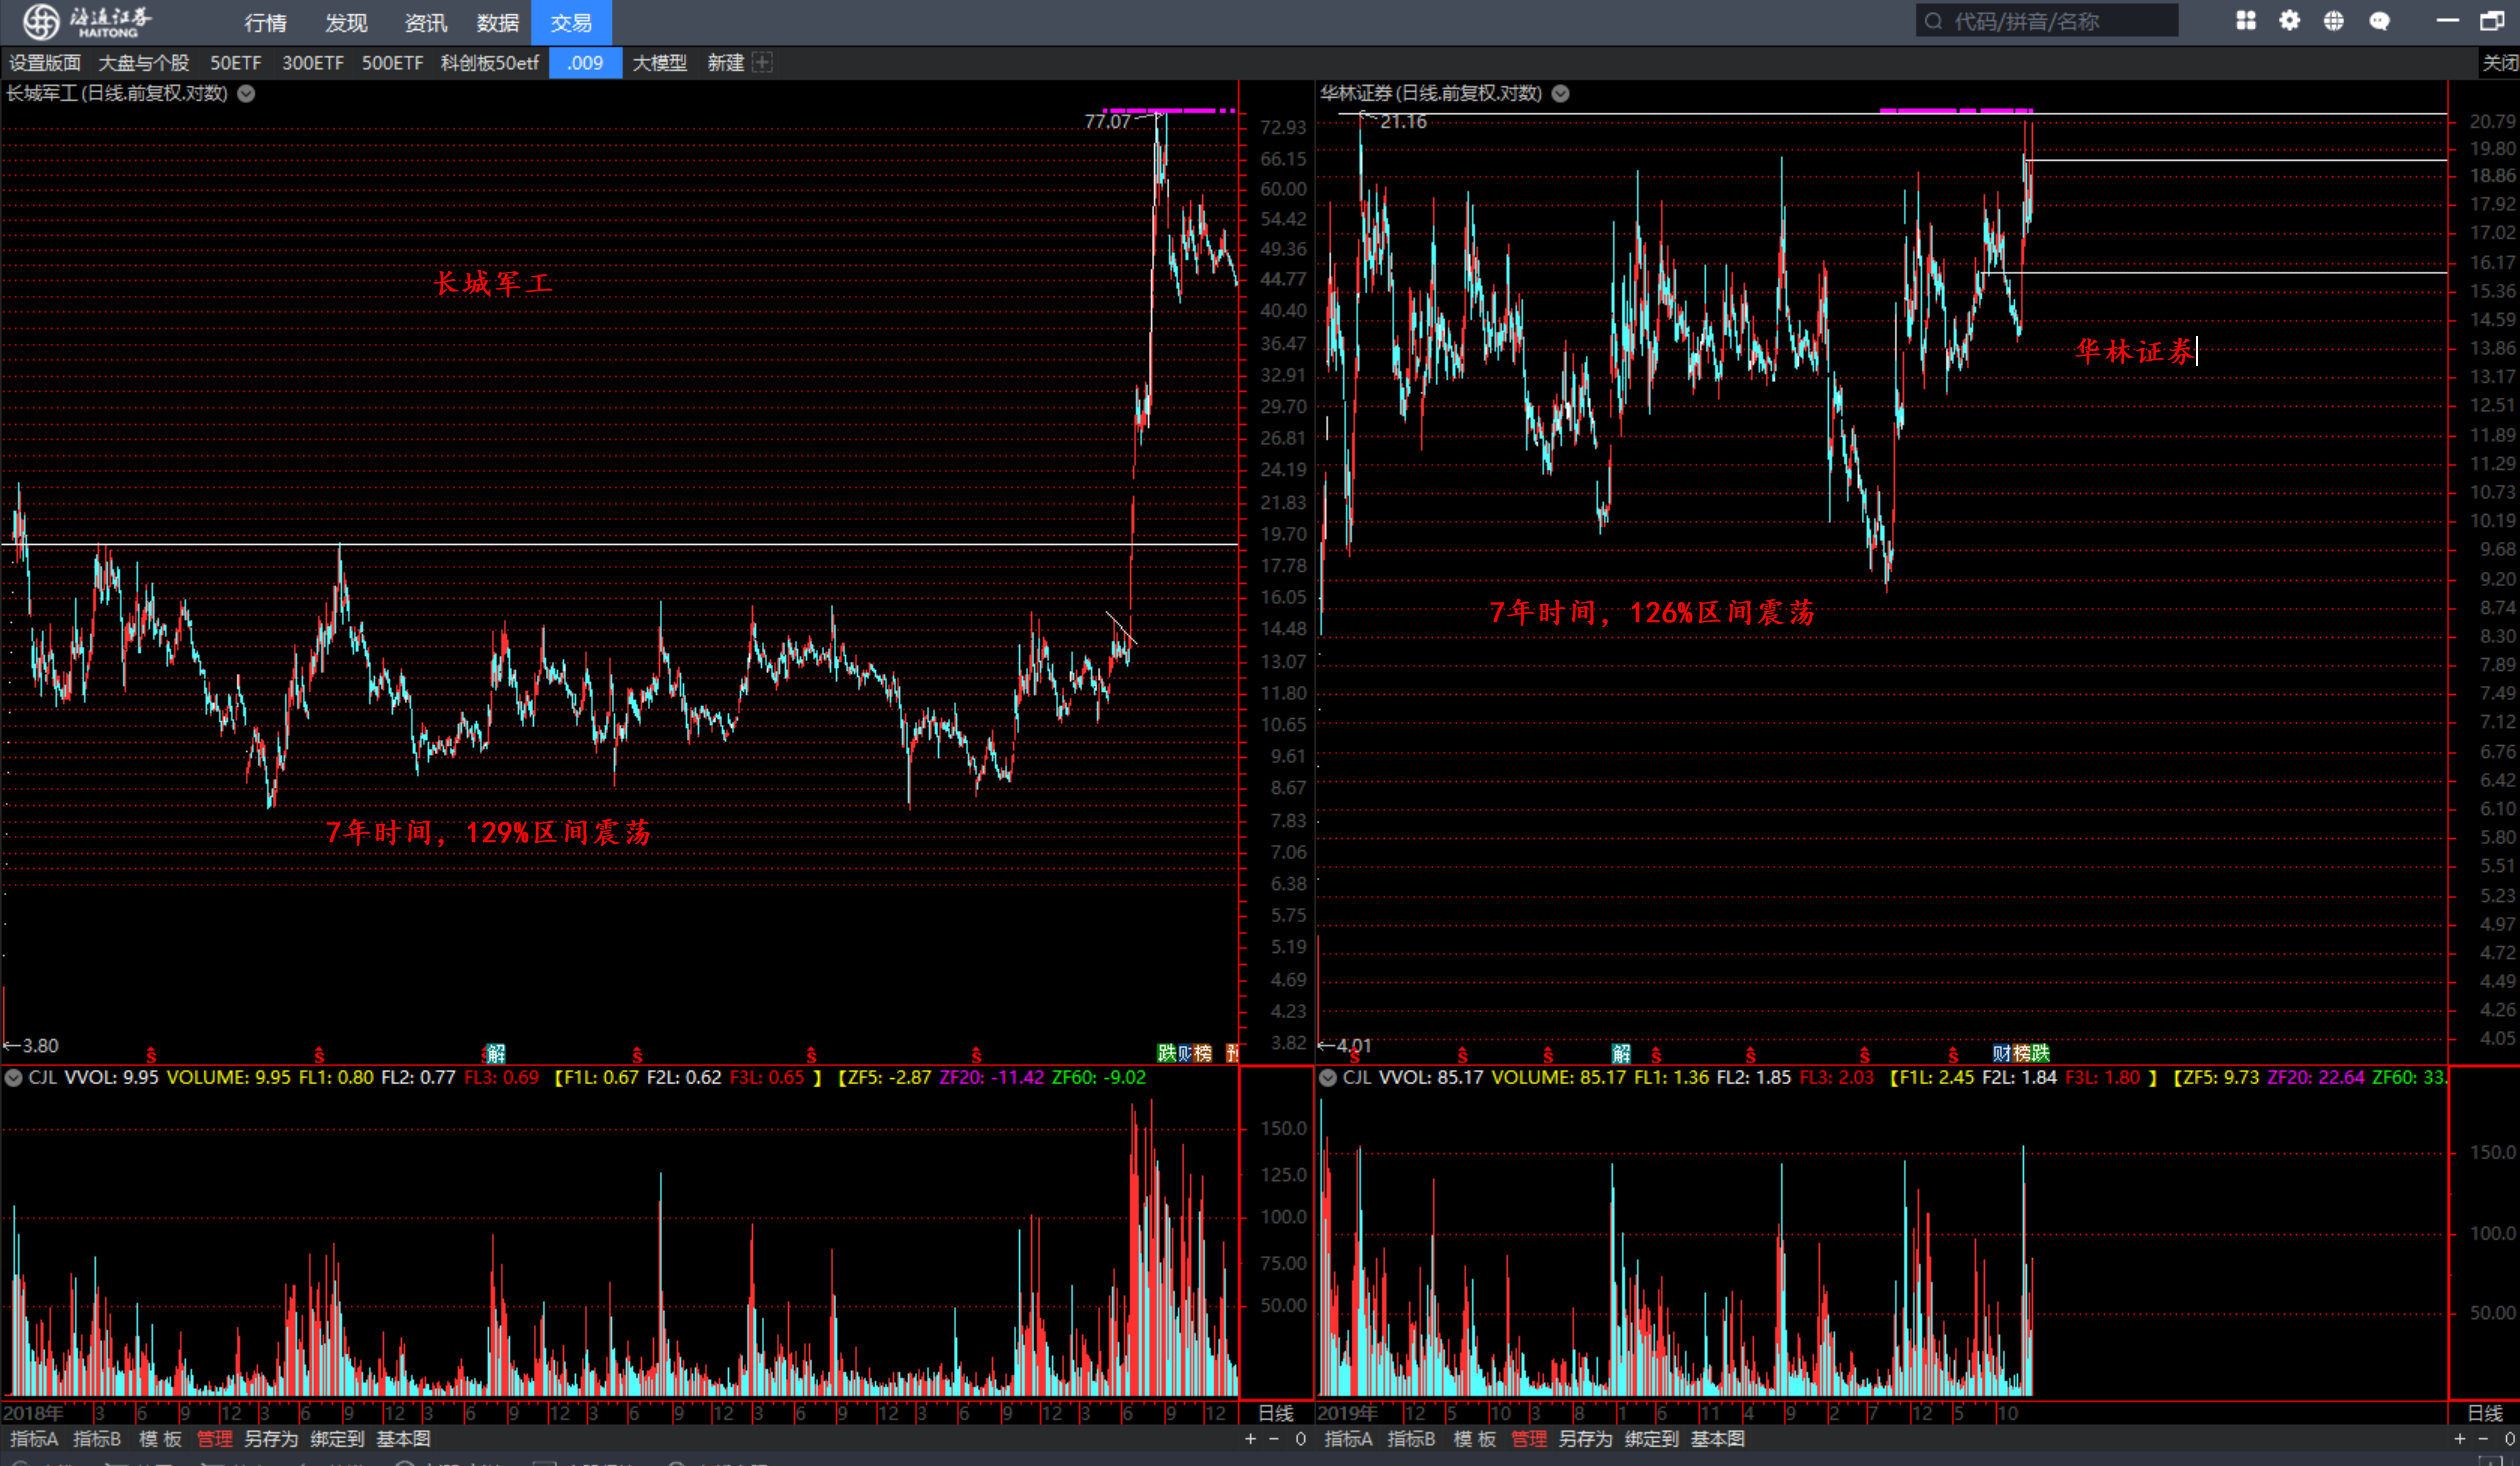This screenshot has height=1466, width=2520.
Task: Click the plus icon to add new layout tab
Action: [762, 63]
